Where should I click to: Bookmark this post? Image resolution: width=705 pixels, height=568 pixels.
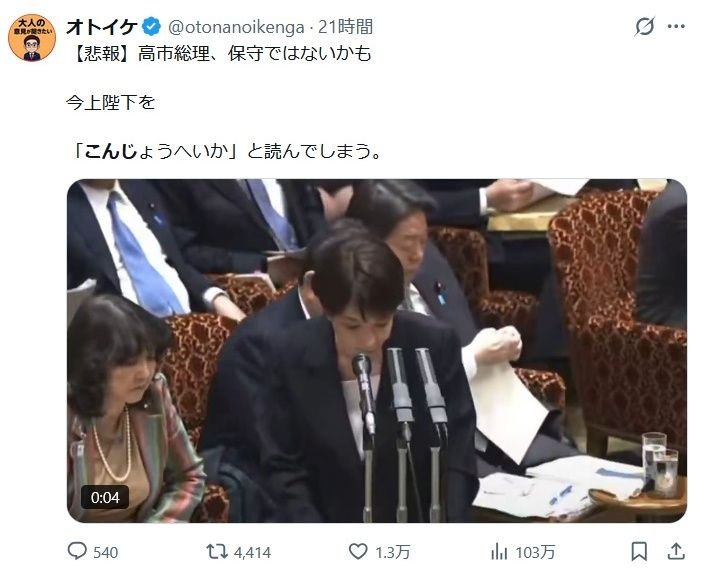click(x=639, y=551)
